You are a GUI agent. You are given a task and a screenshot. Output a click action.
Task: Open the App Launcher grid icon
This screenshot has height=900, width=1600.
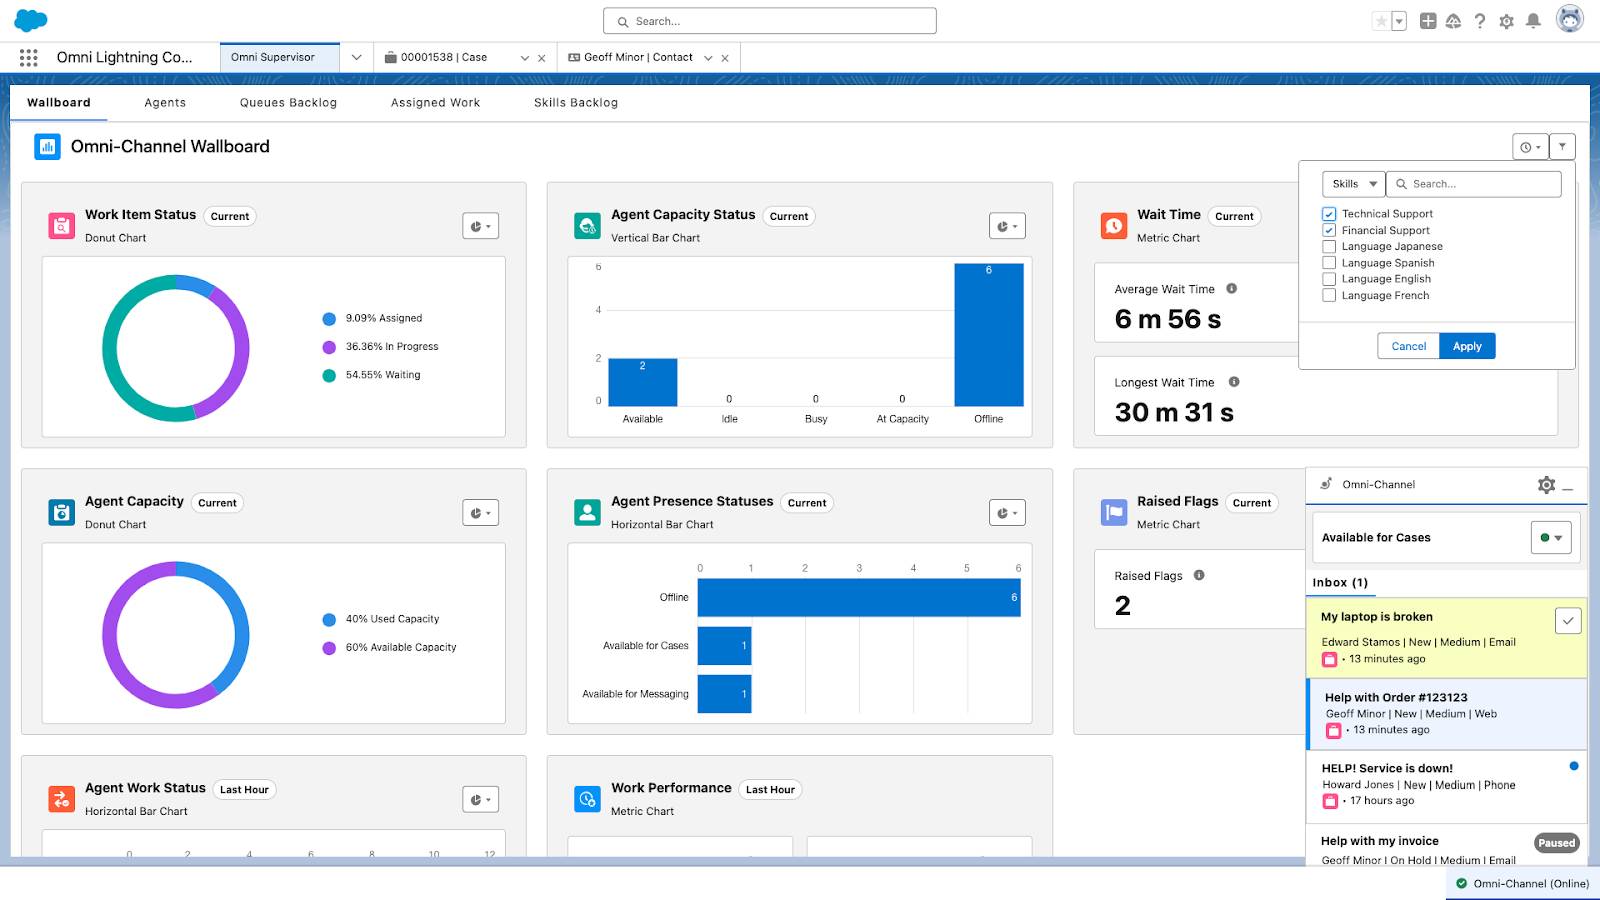(x=28, y=58)
